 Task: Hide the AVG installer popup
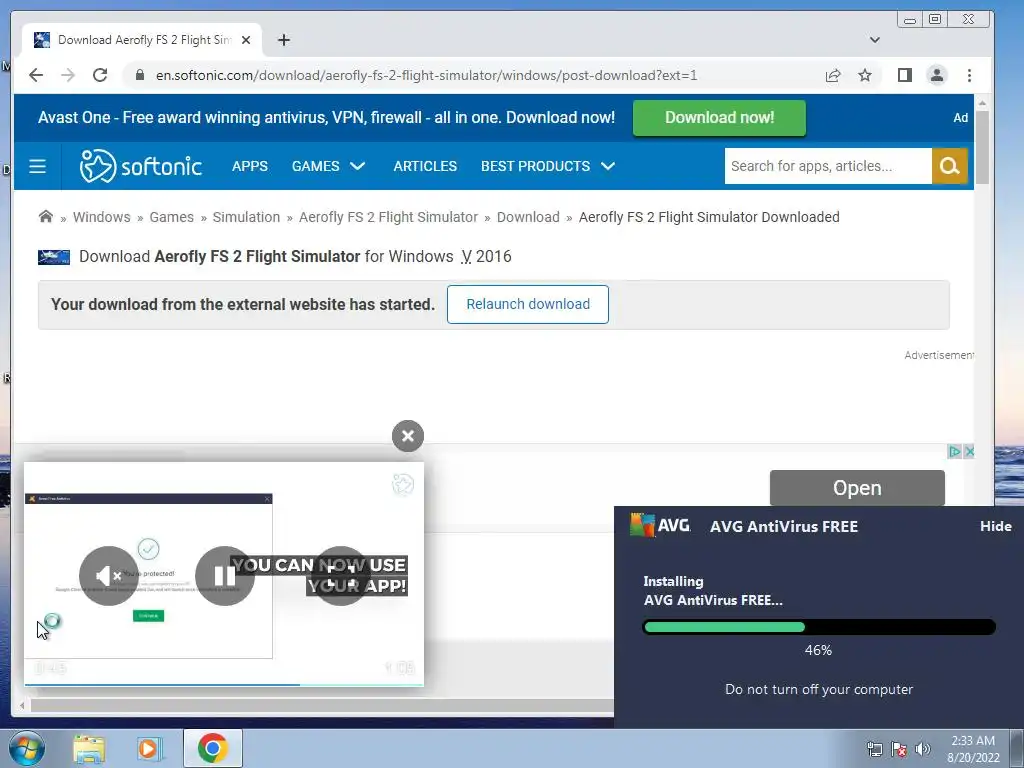995,526
